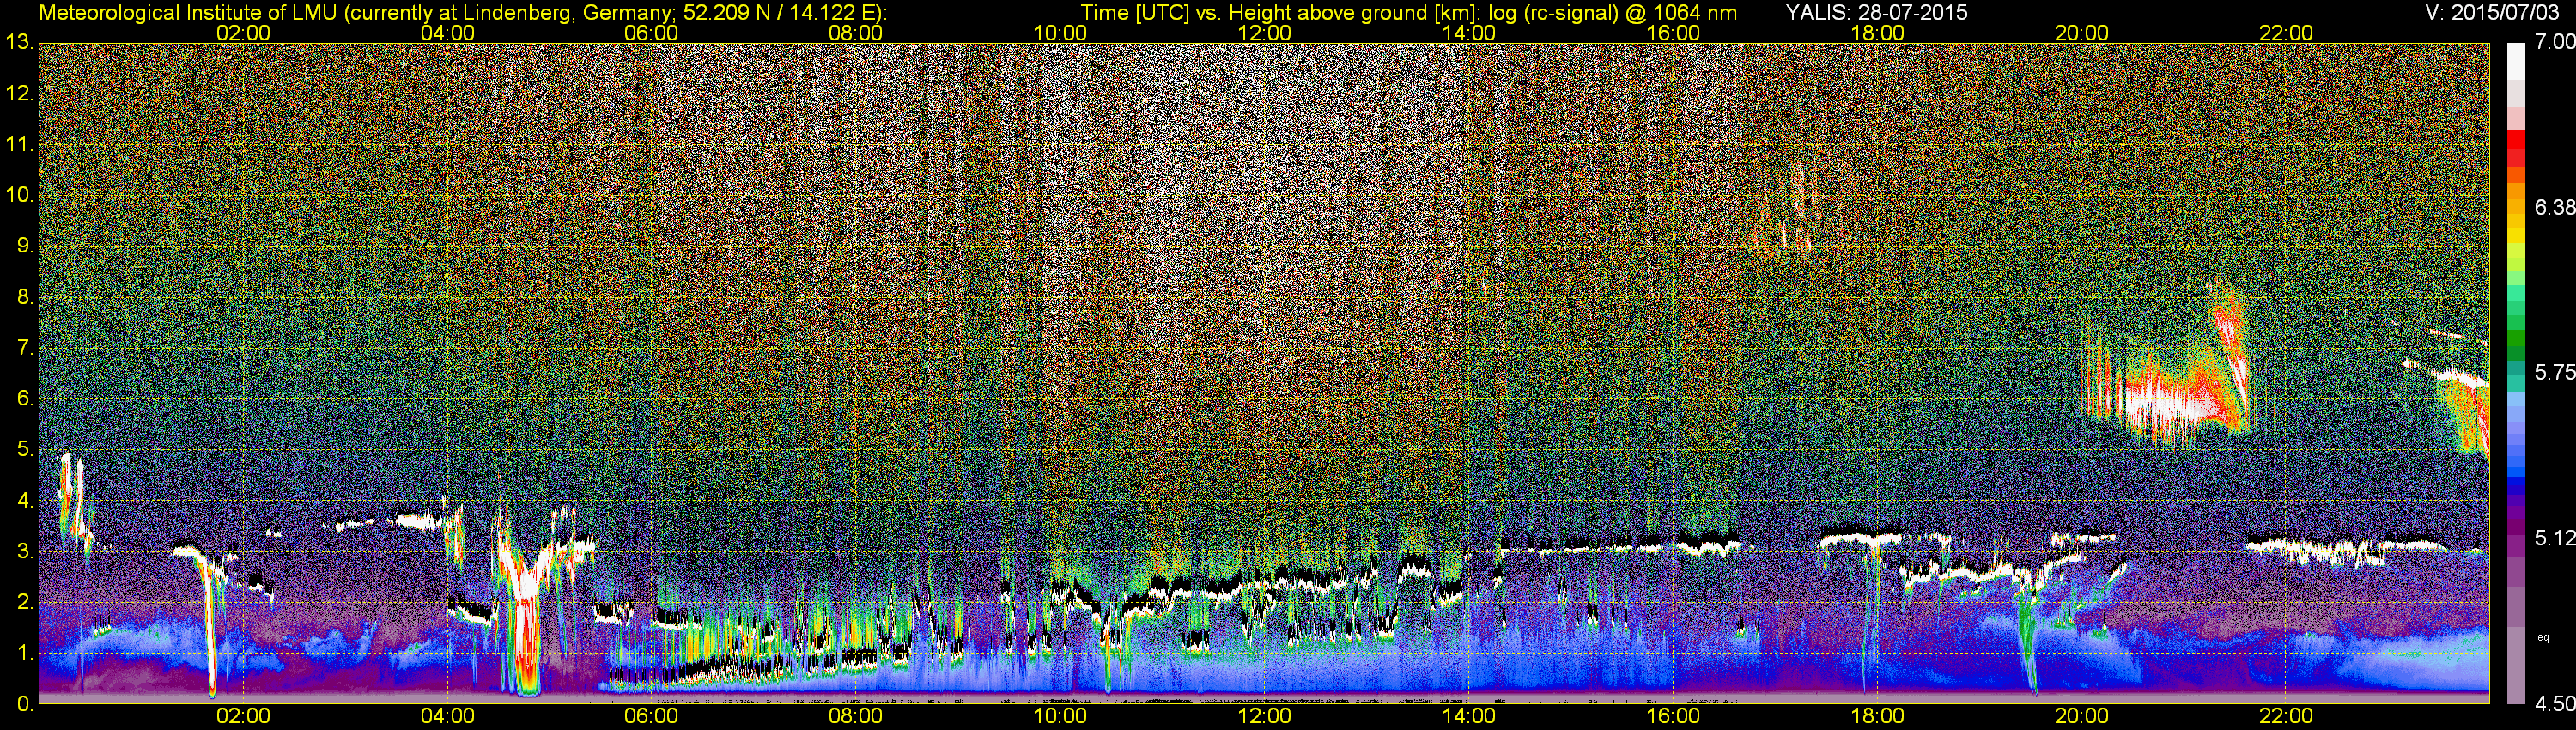Click the 04:00 label on bottom time axis
The height and width of the screenshot is (730, 2576).
point(447,716)
